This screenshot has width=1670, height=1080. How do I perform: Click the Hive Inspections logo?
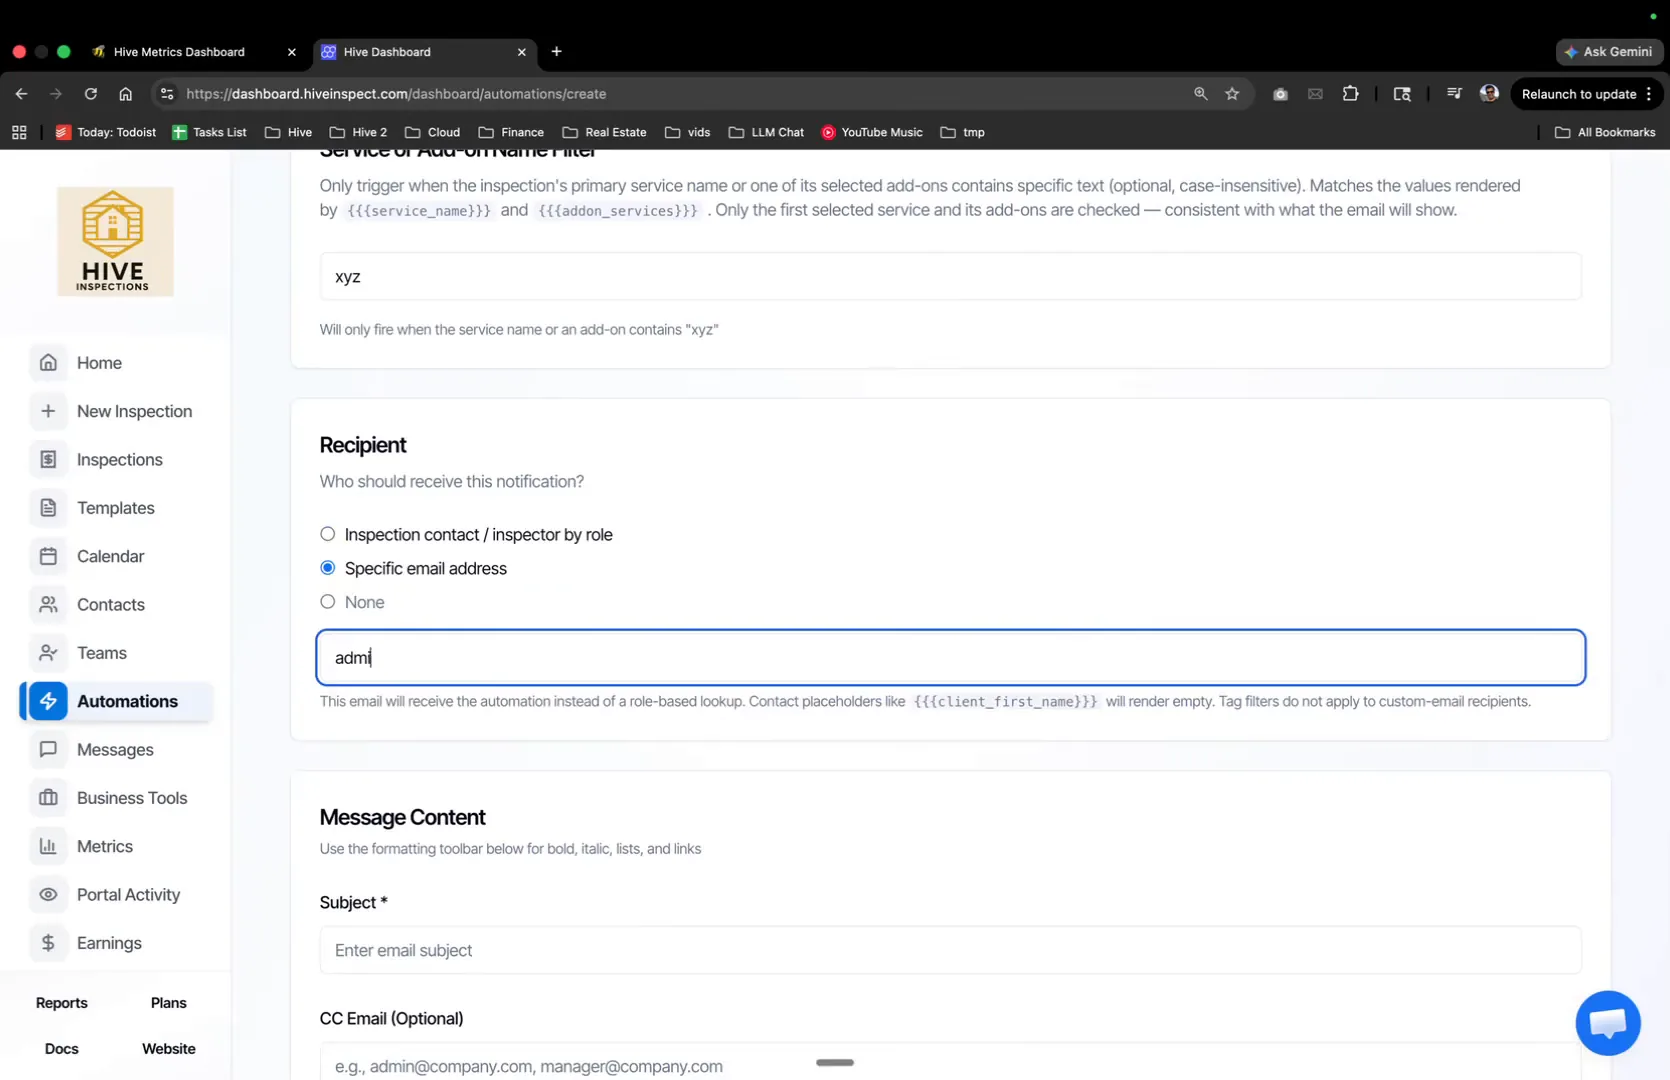tap(115, 241)
